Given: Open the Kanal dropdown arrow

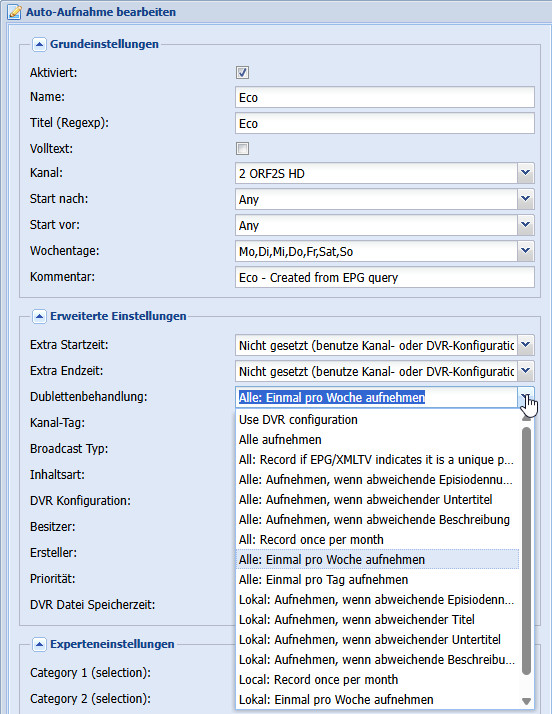Looking at the screenshot, I should point(526,173).
